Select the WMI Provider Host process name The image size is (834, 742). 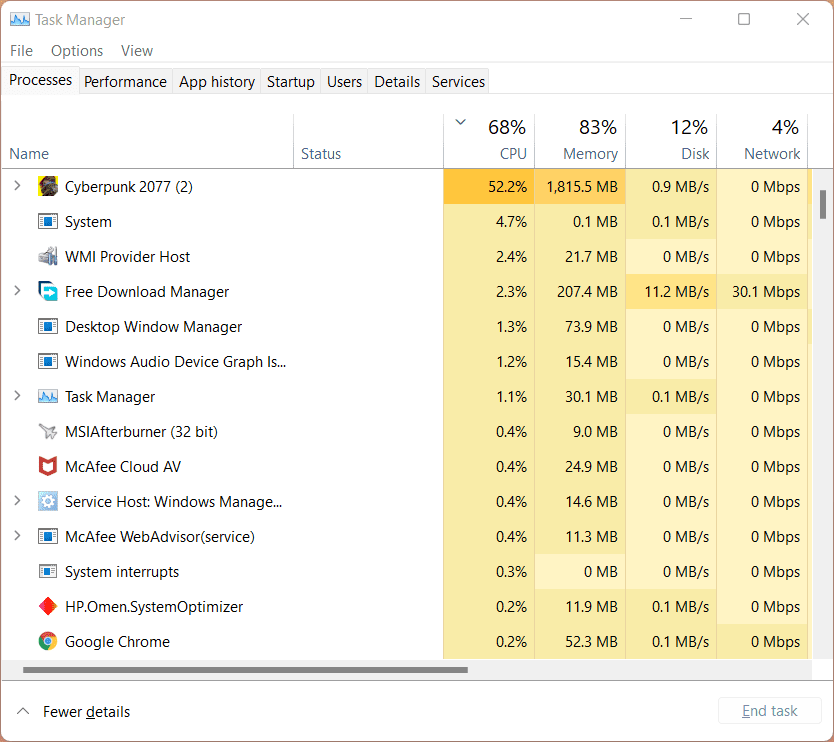(x=127, y=257)
